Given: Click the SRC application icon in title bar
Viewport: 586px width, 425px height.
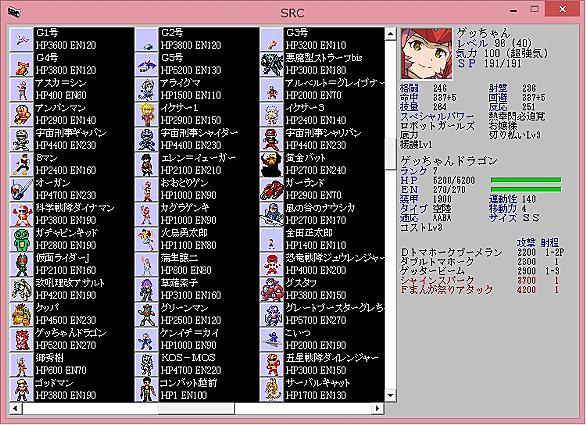Looking at the screenshot, I should [x=14, y=12].
